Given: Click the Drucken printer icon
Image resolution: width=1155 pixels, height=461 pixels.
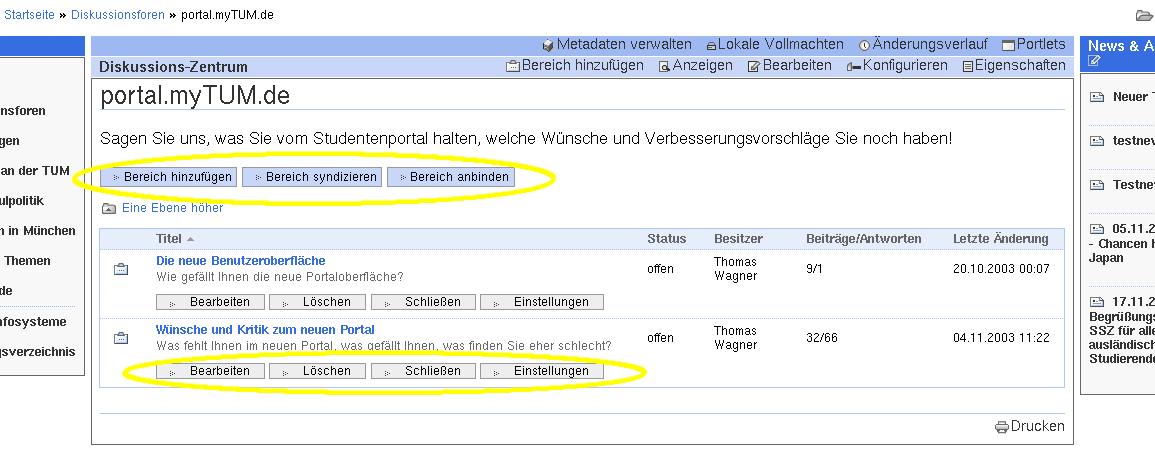Looking at the screenshot, I should (1002, 427).
